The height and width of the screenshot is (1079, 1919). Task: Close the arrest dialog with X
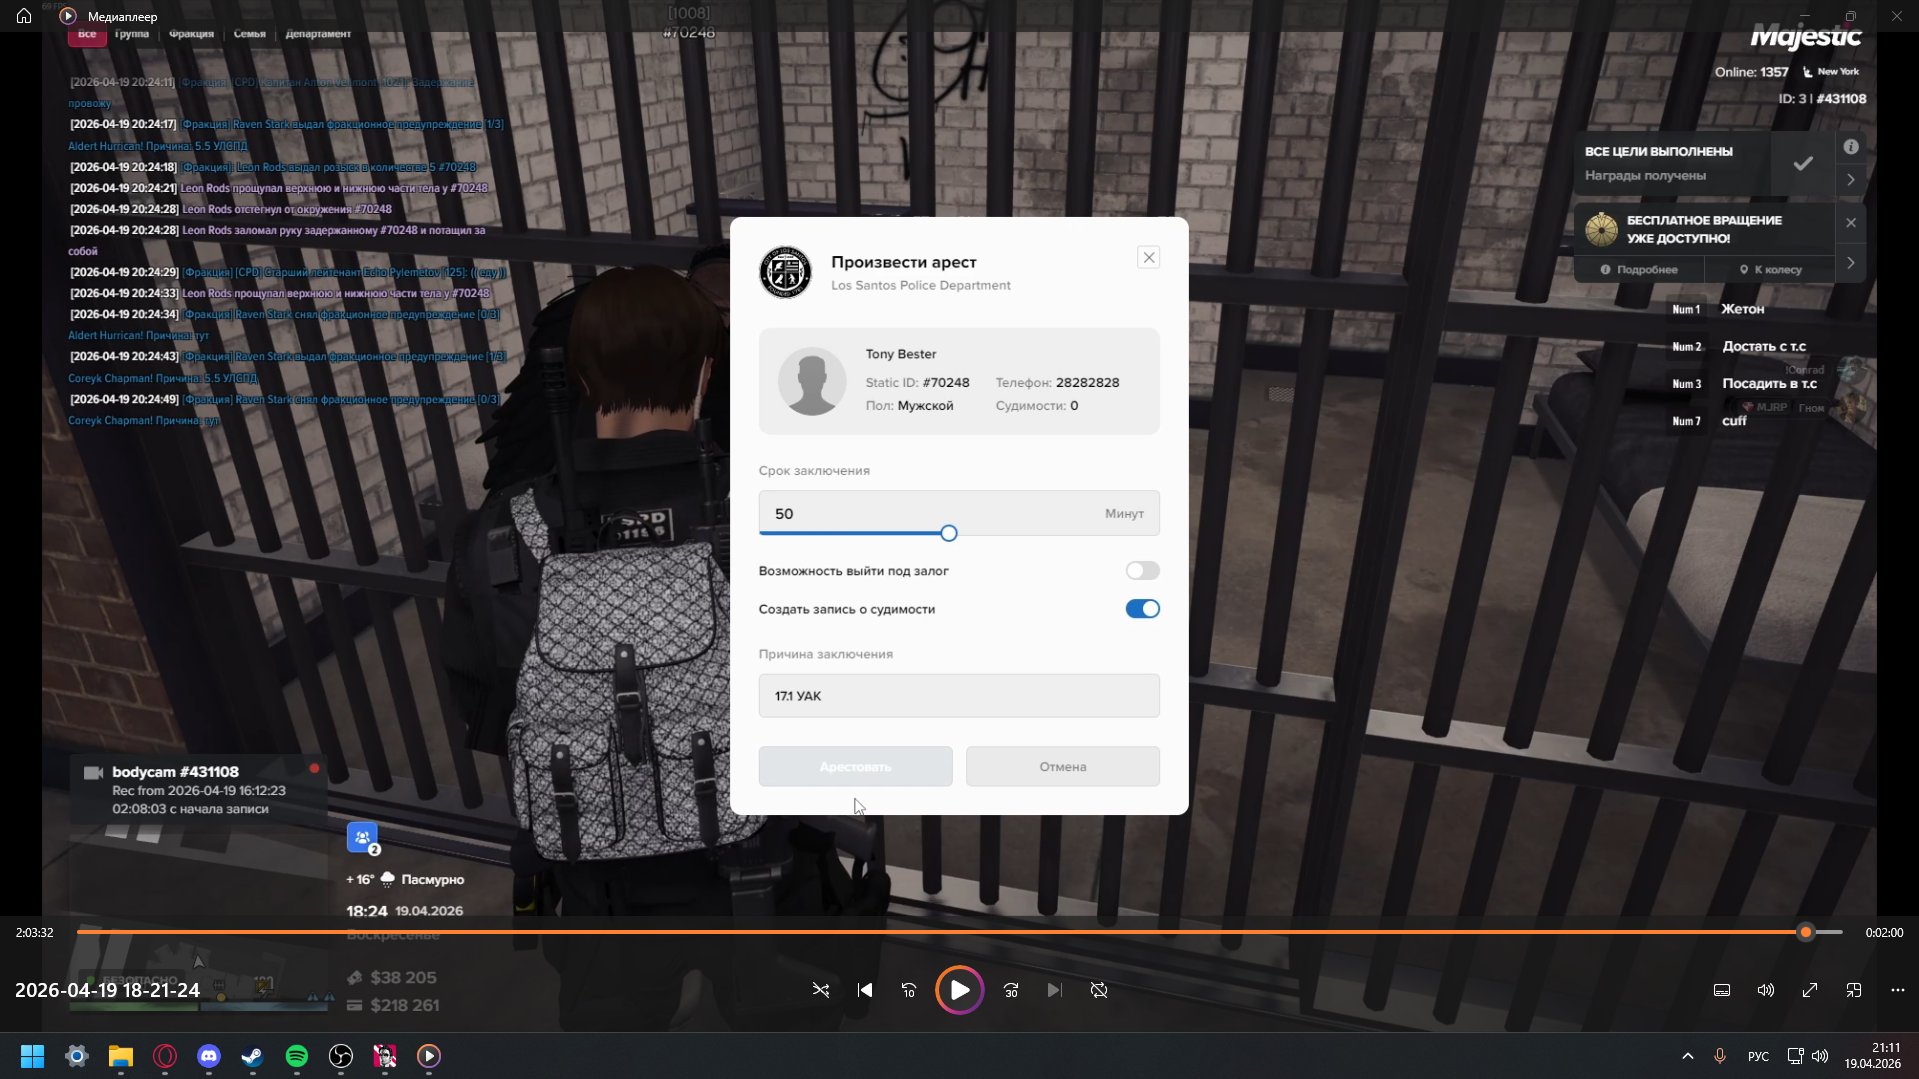pos(1149,257)
